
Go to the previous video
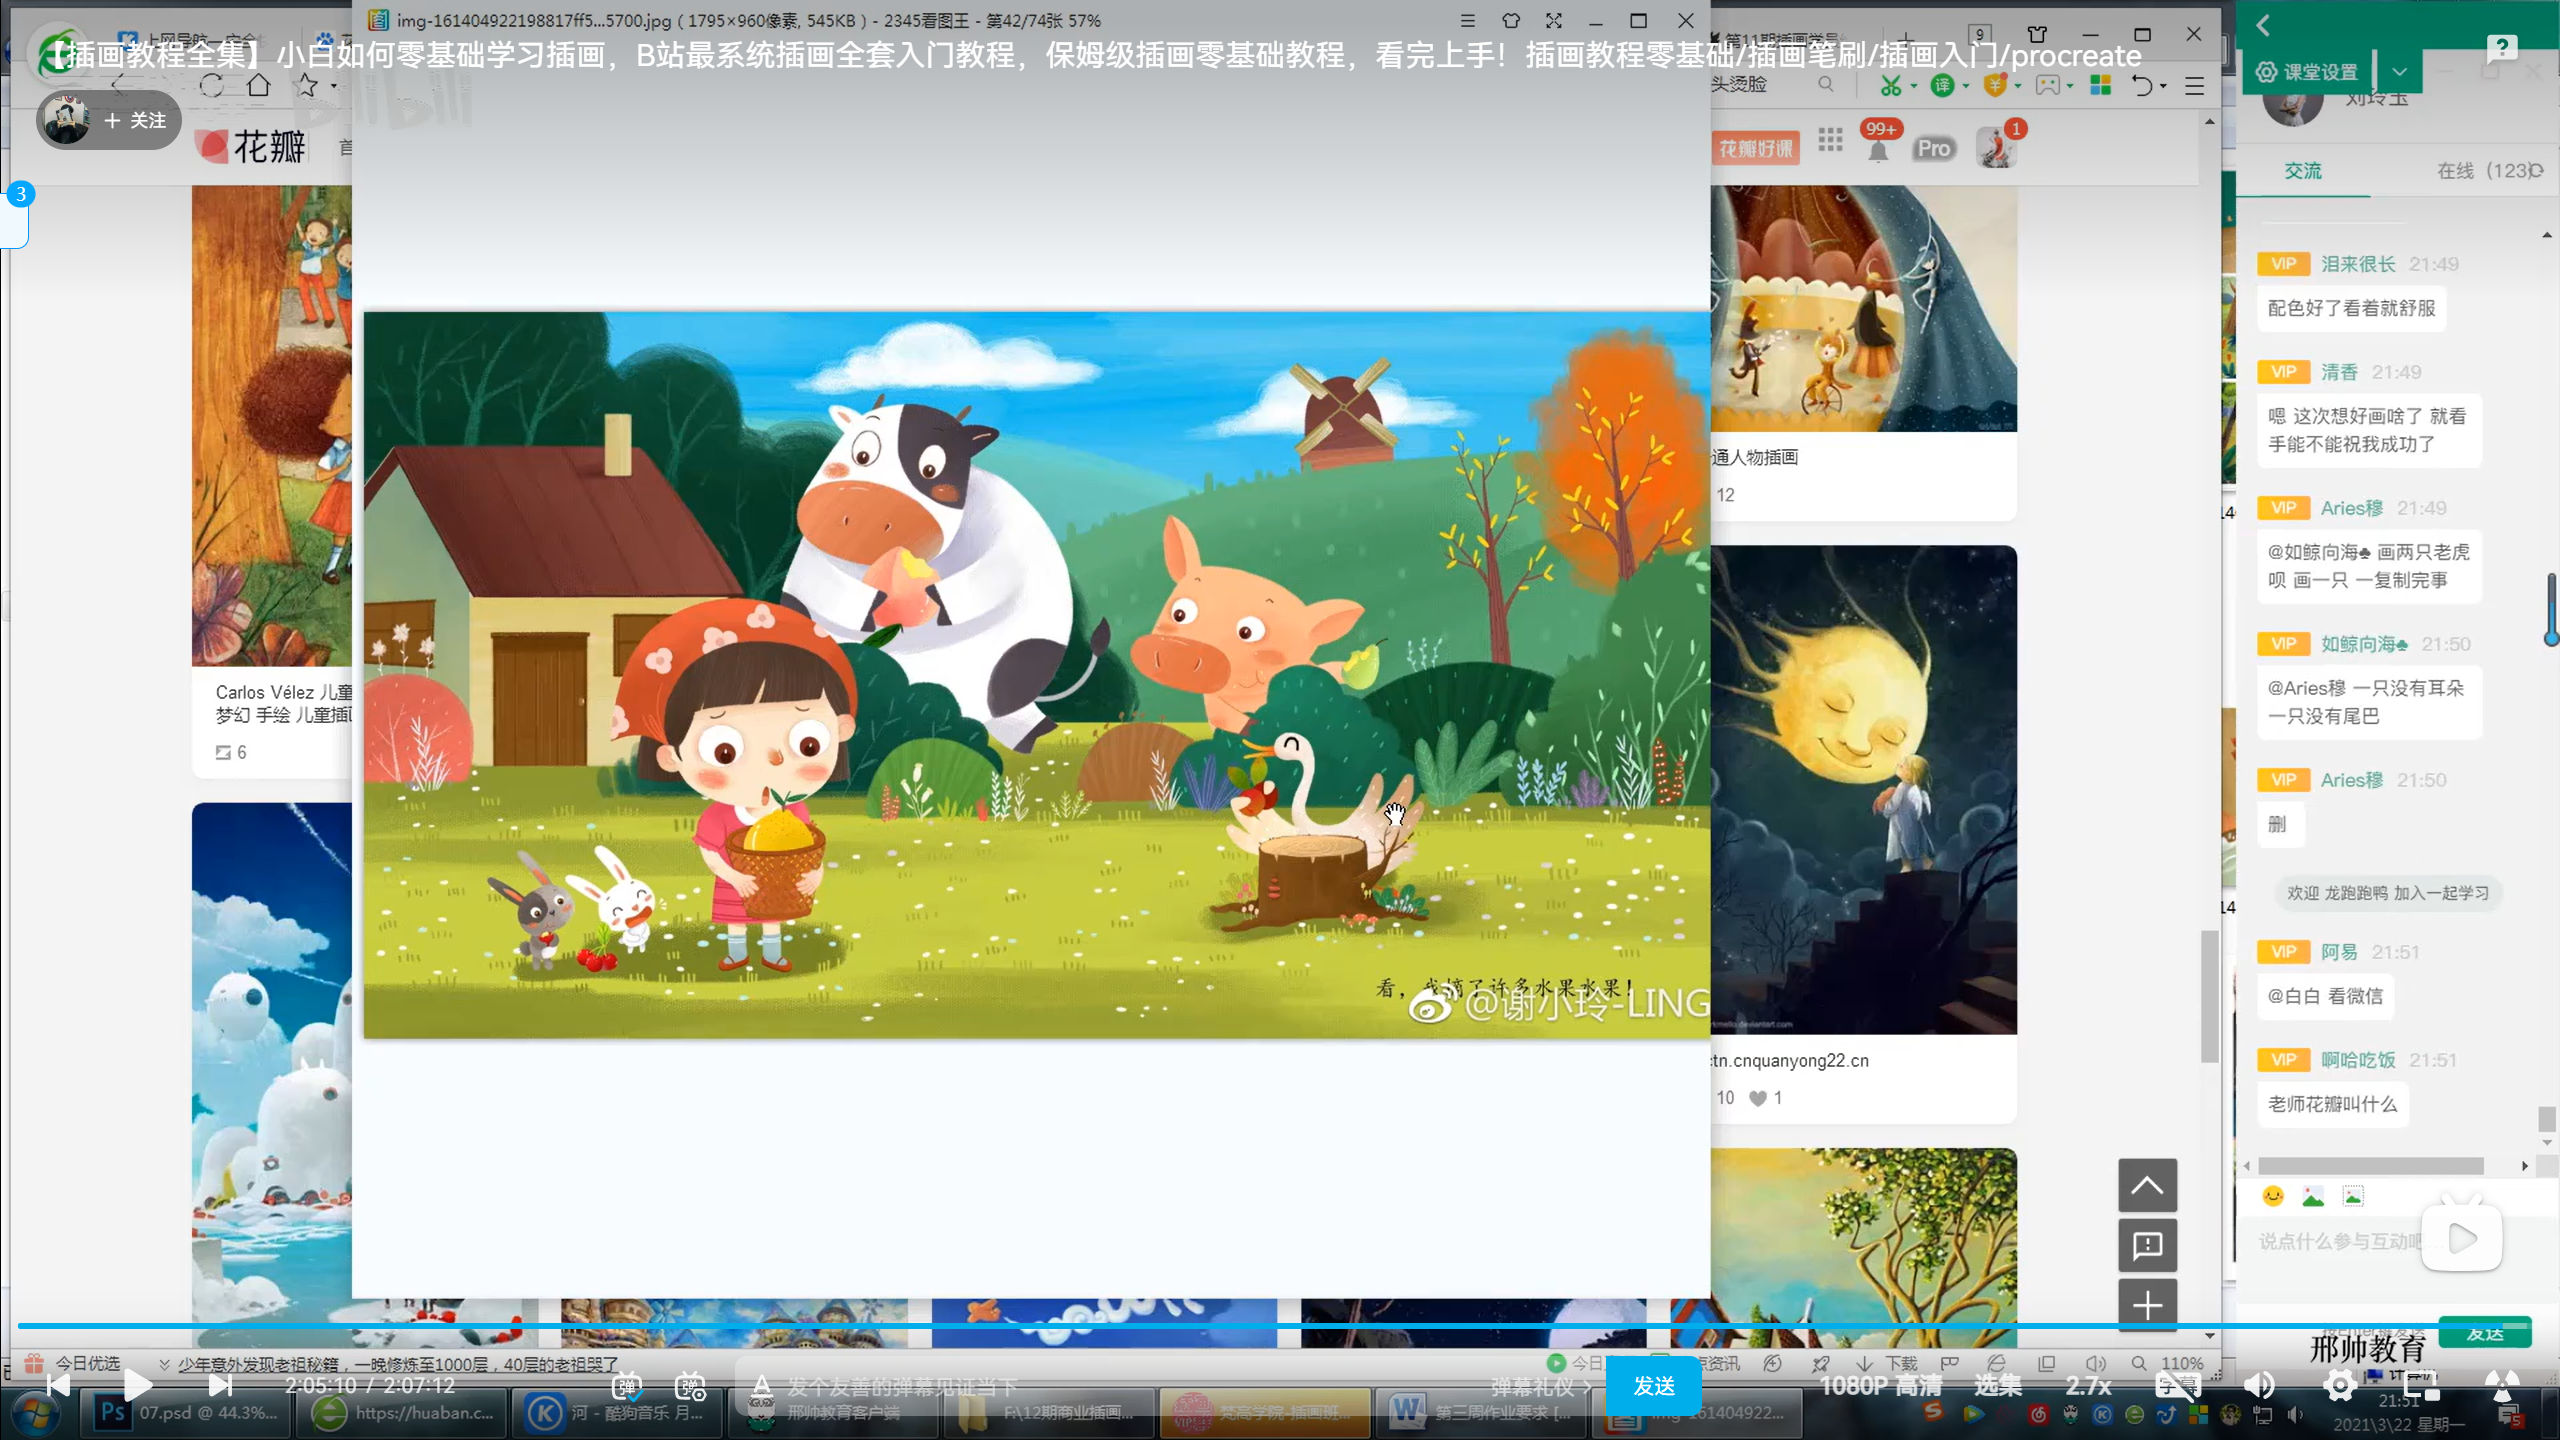tap(58, 1385)
